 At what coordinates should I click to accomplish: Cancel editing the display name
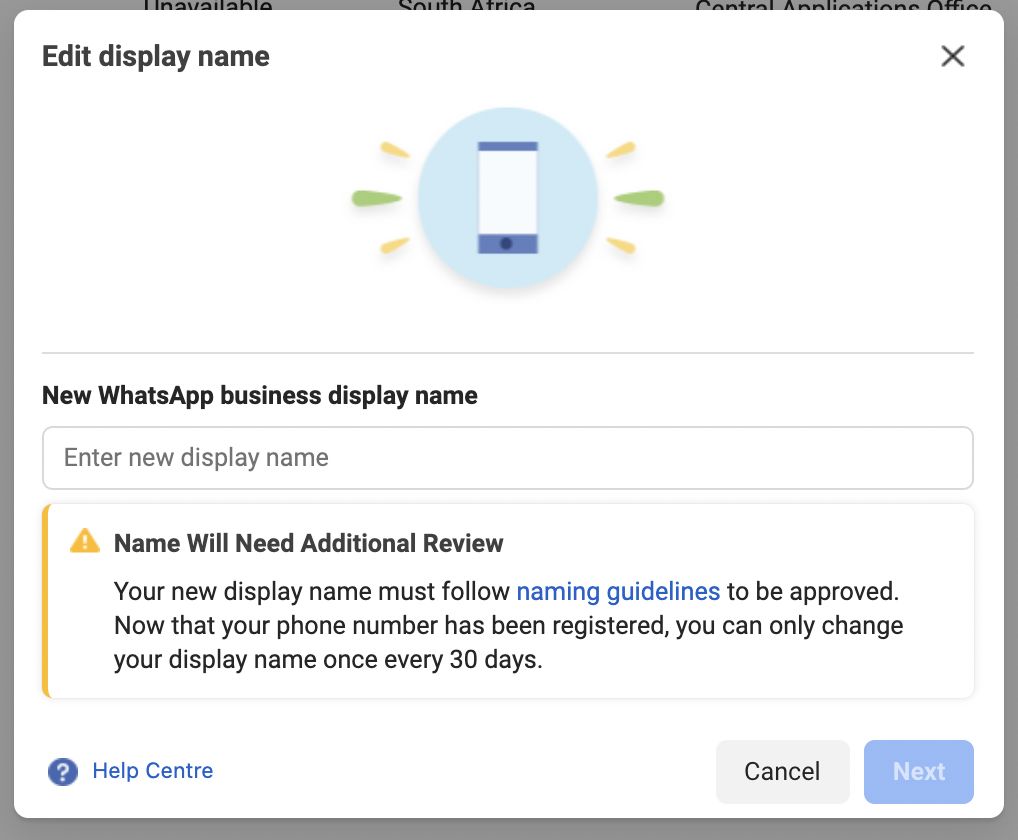[x=782, y=771]
